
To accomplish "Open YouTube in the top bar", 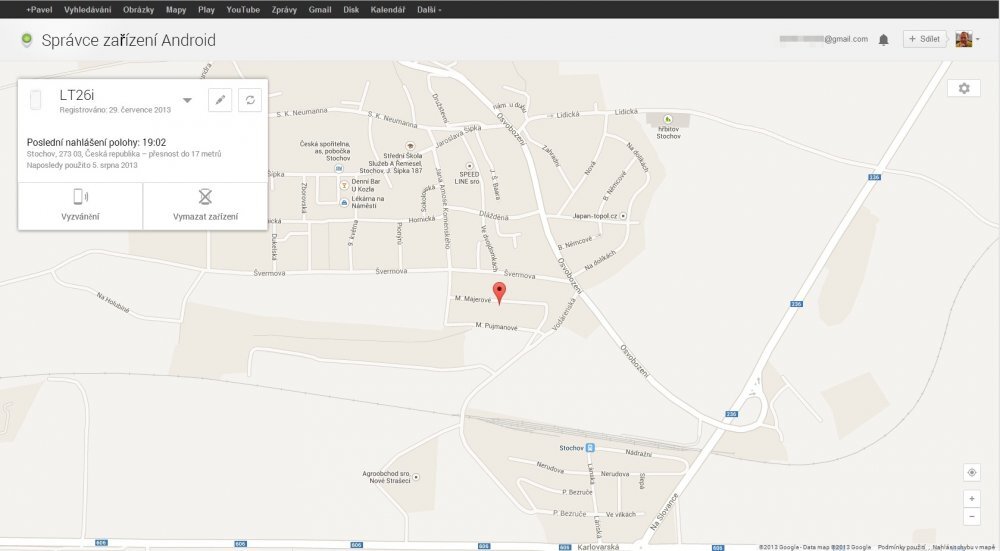I will (243, 10).
